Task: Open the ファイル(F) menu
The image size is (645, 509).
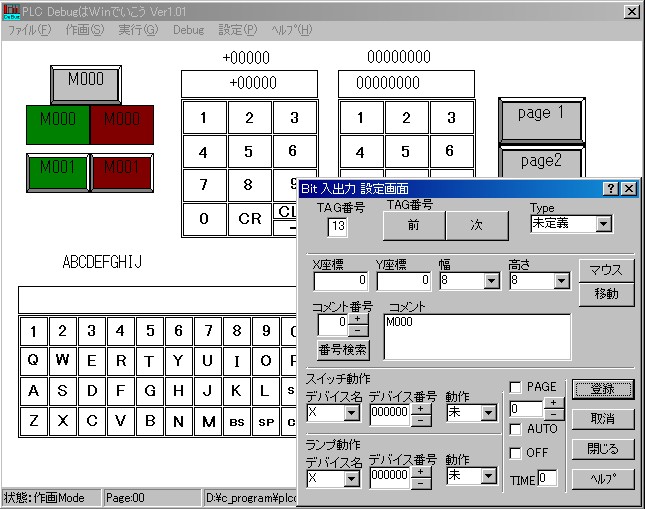Action: pyautogui.click(x=29, y=30)
